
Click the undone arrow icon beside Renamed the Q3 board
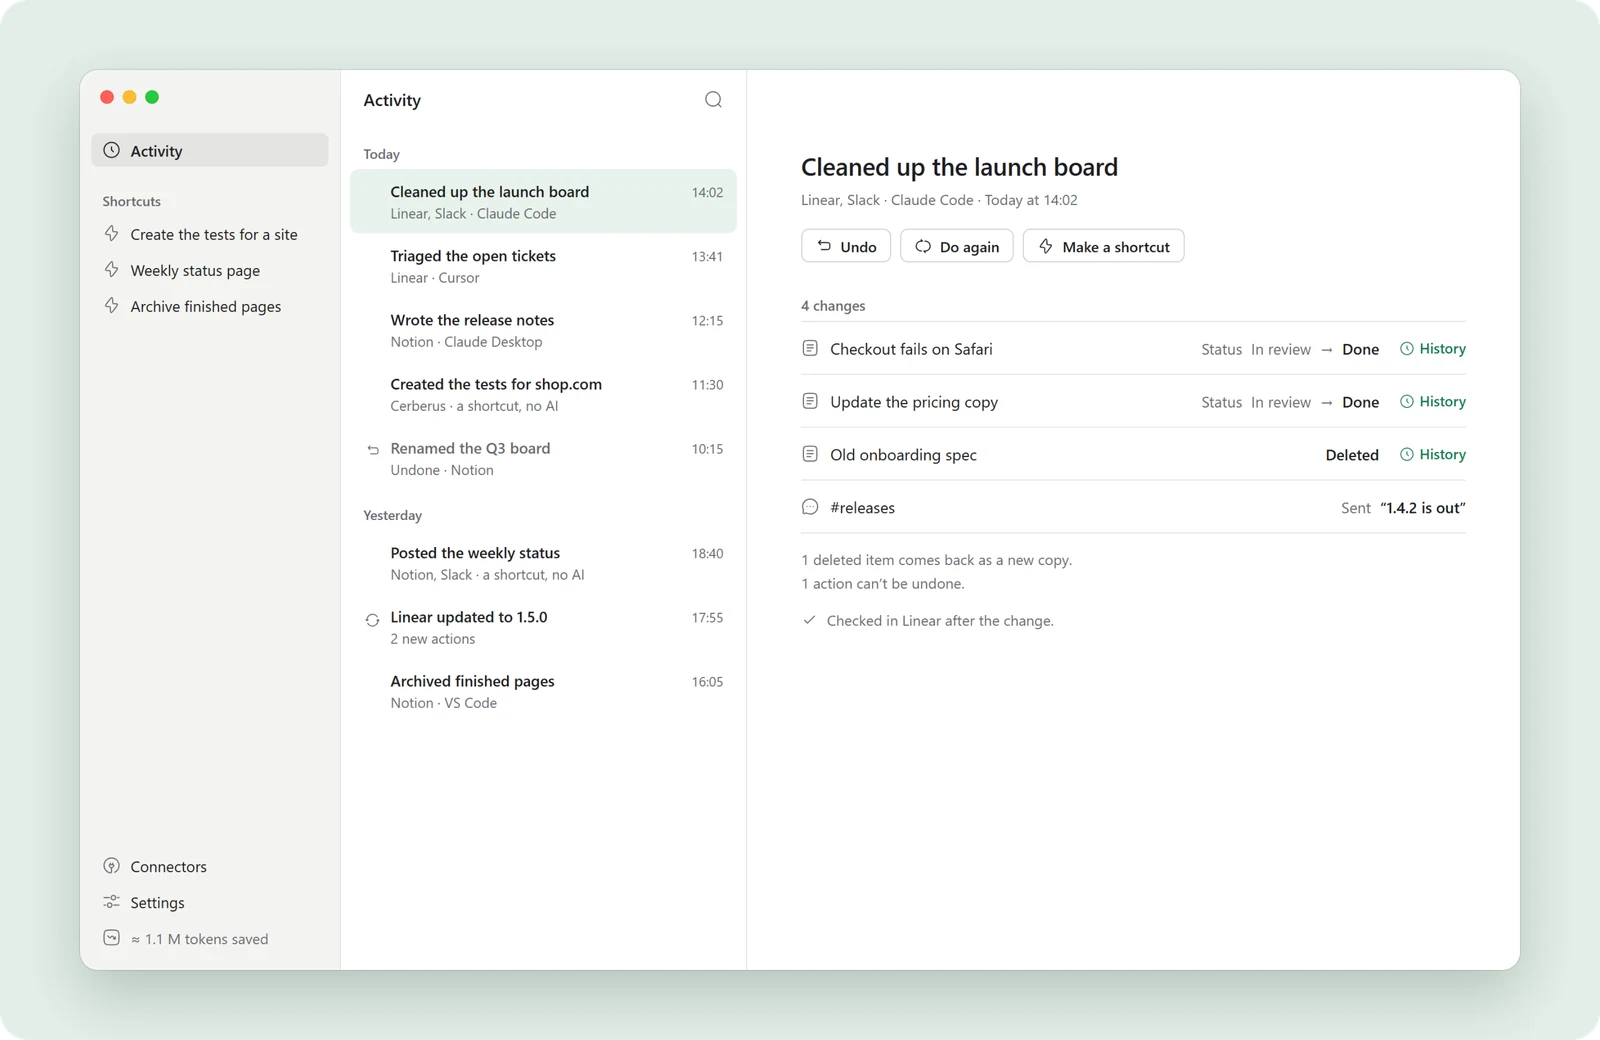[x=373, y=450]
